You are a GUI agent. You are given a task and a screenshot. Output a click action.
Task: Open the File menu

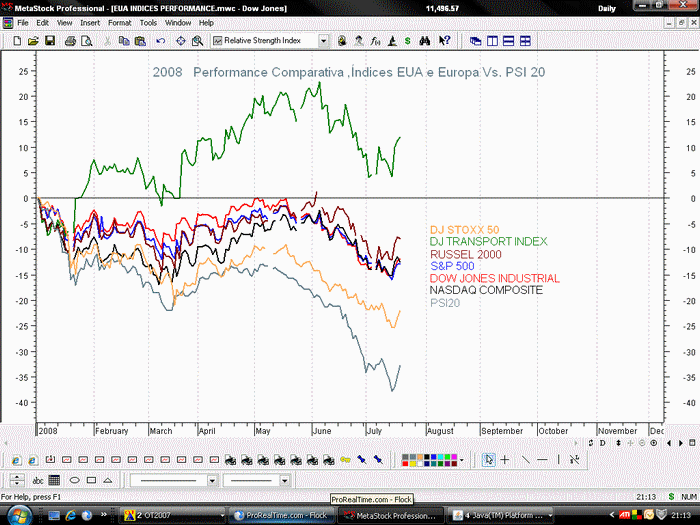click(23, 23)
